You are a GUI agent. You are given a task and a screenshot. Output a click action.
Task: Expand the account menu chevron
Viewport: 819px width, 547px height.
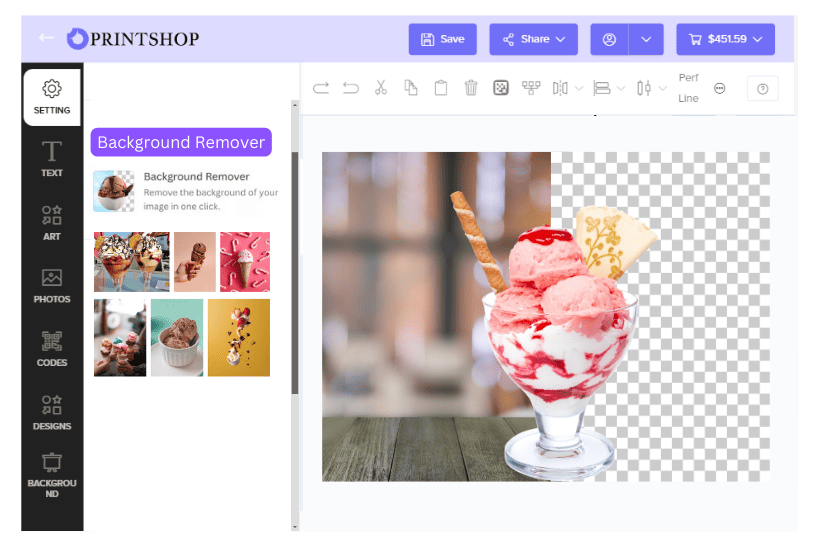coord(646,39)
